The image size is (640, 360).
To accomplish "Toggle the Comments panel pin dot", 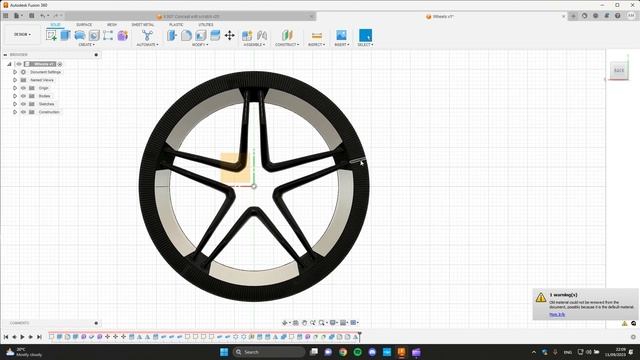I will (96, 323).
